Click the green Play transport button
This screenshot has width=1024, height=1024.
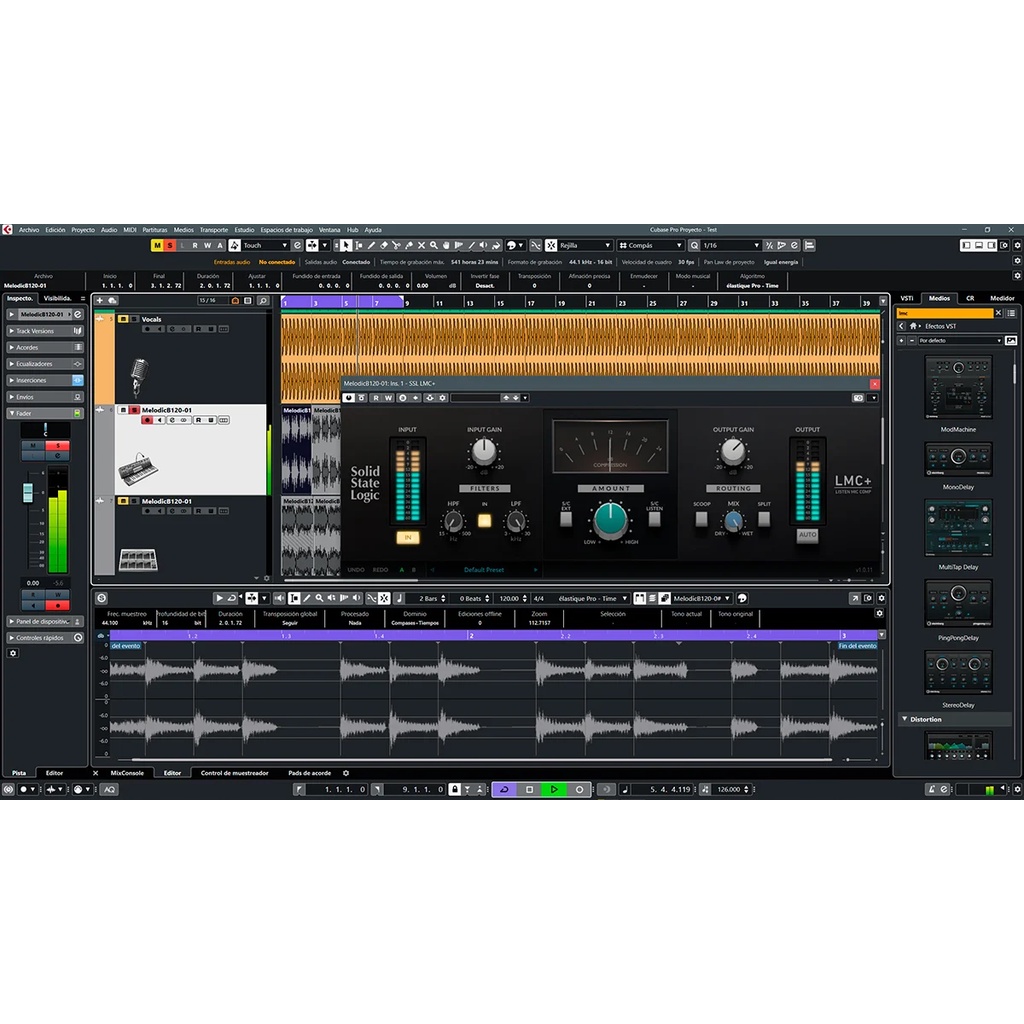click(x=554, y=790)
